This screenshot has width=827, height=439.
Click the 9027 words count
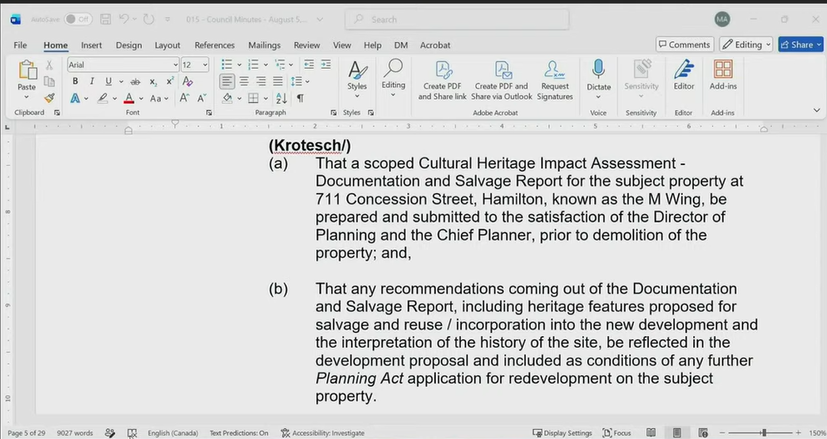pyautogui.click(x=75, y=433)
